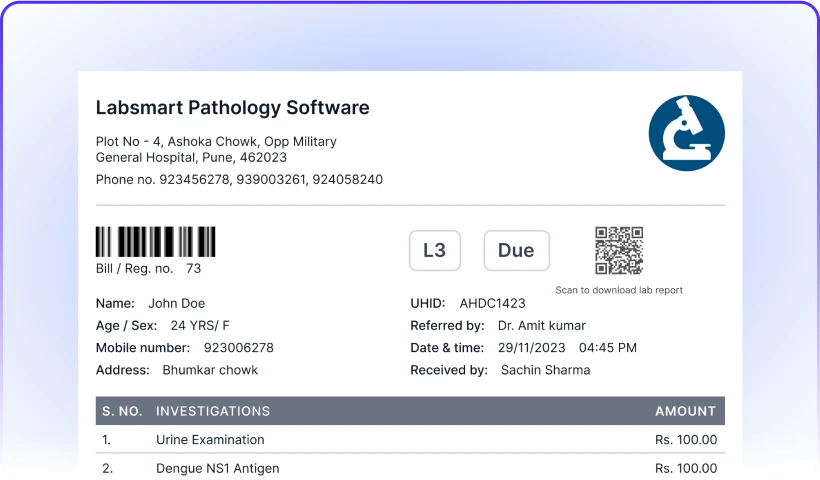Image resolution: width=820 pixels, height=480 pixels.
Task: Click the Scan to download lab report caption
Action: 619,290
